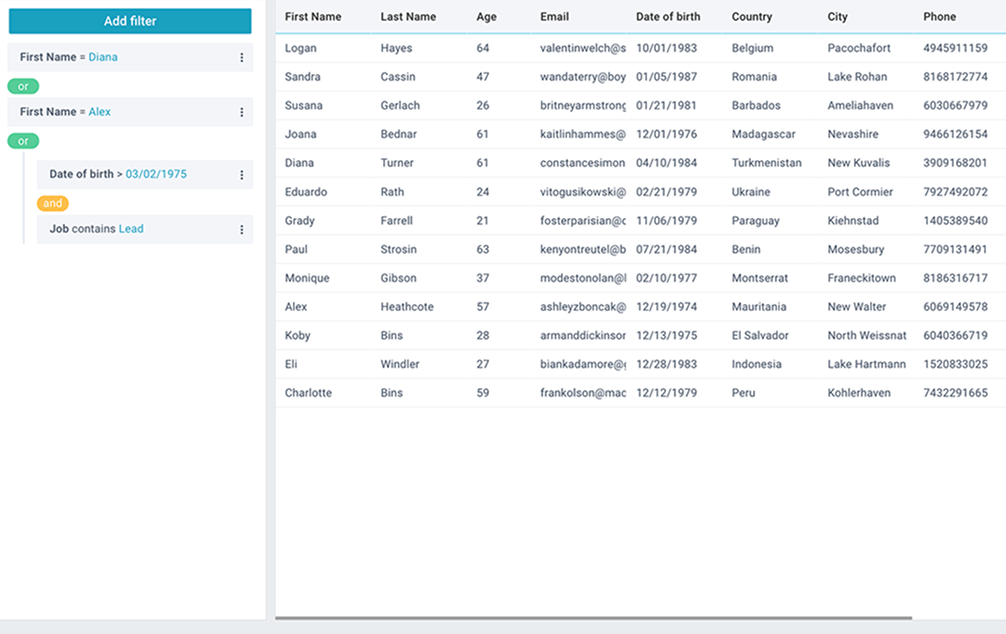The height and width of the screenshot is (634, 1006).
Task: Sort by Phone column header
Action: pos(939,17)
